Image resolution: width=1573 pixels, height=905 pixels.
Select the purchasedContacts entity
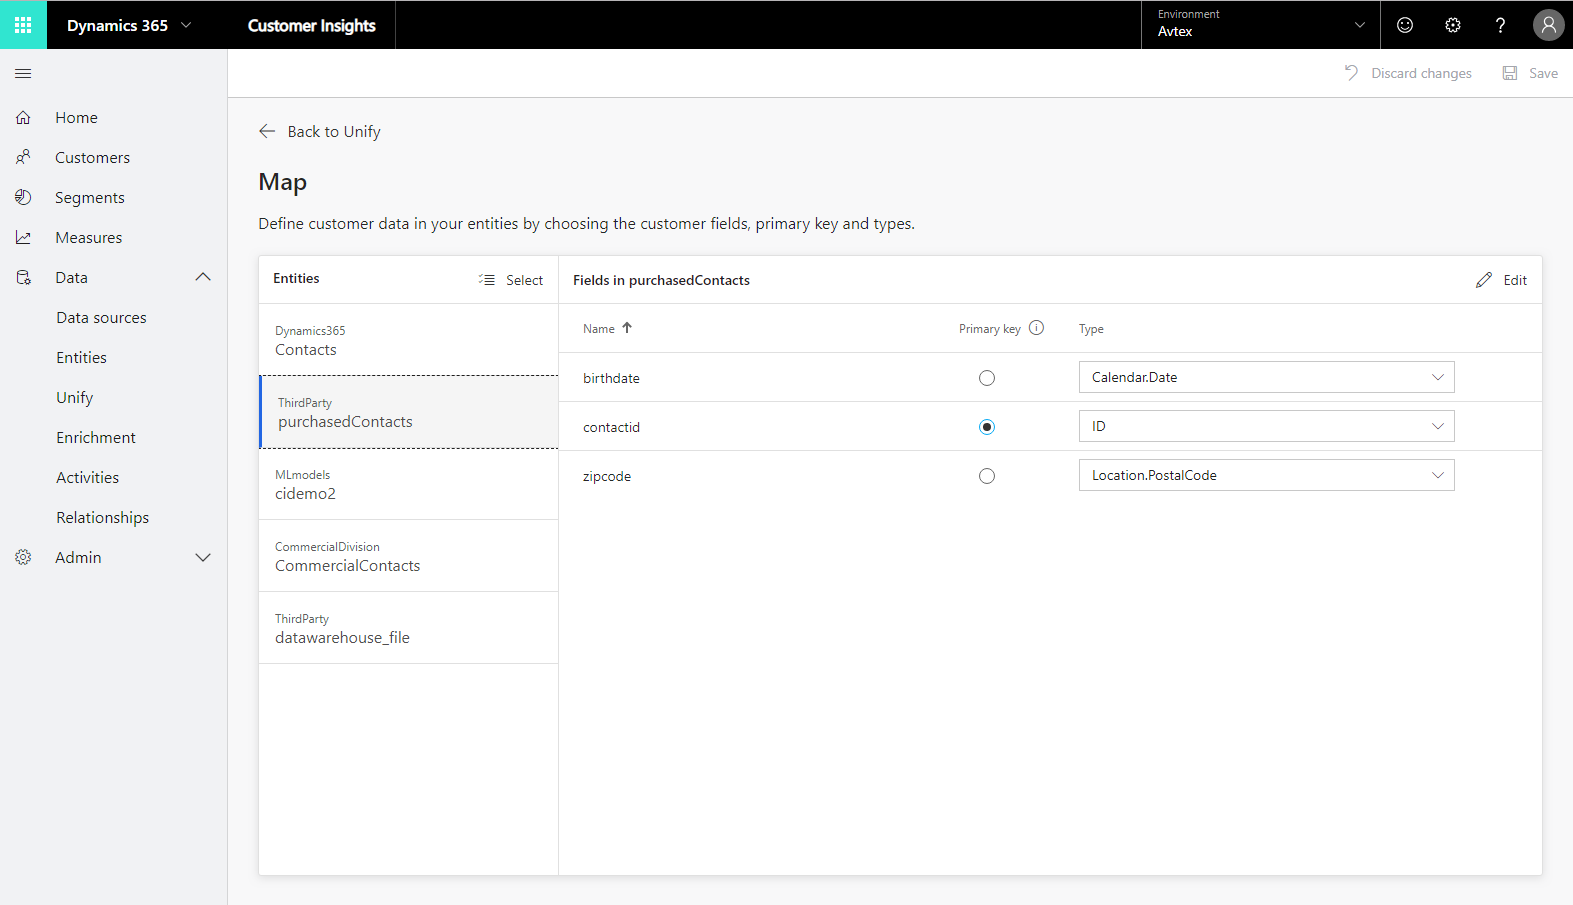point(408,412)
